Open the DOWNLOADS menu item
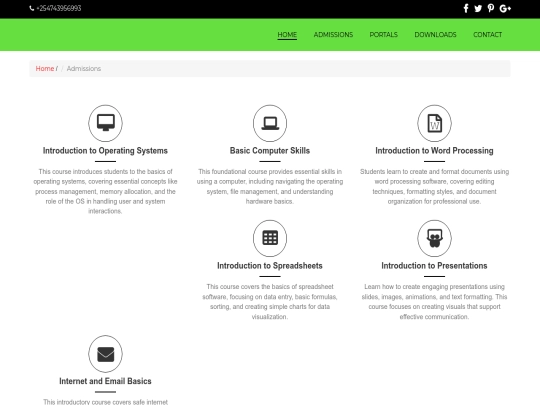540x405 pixels. [x=435, y=35]
